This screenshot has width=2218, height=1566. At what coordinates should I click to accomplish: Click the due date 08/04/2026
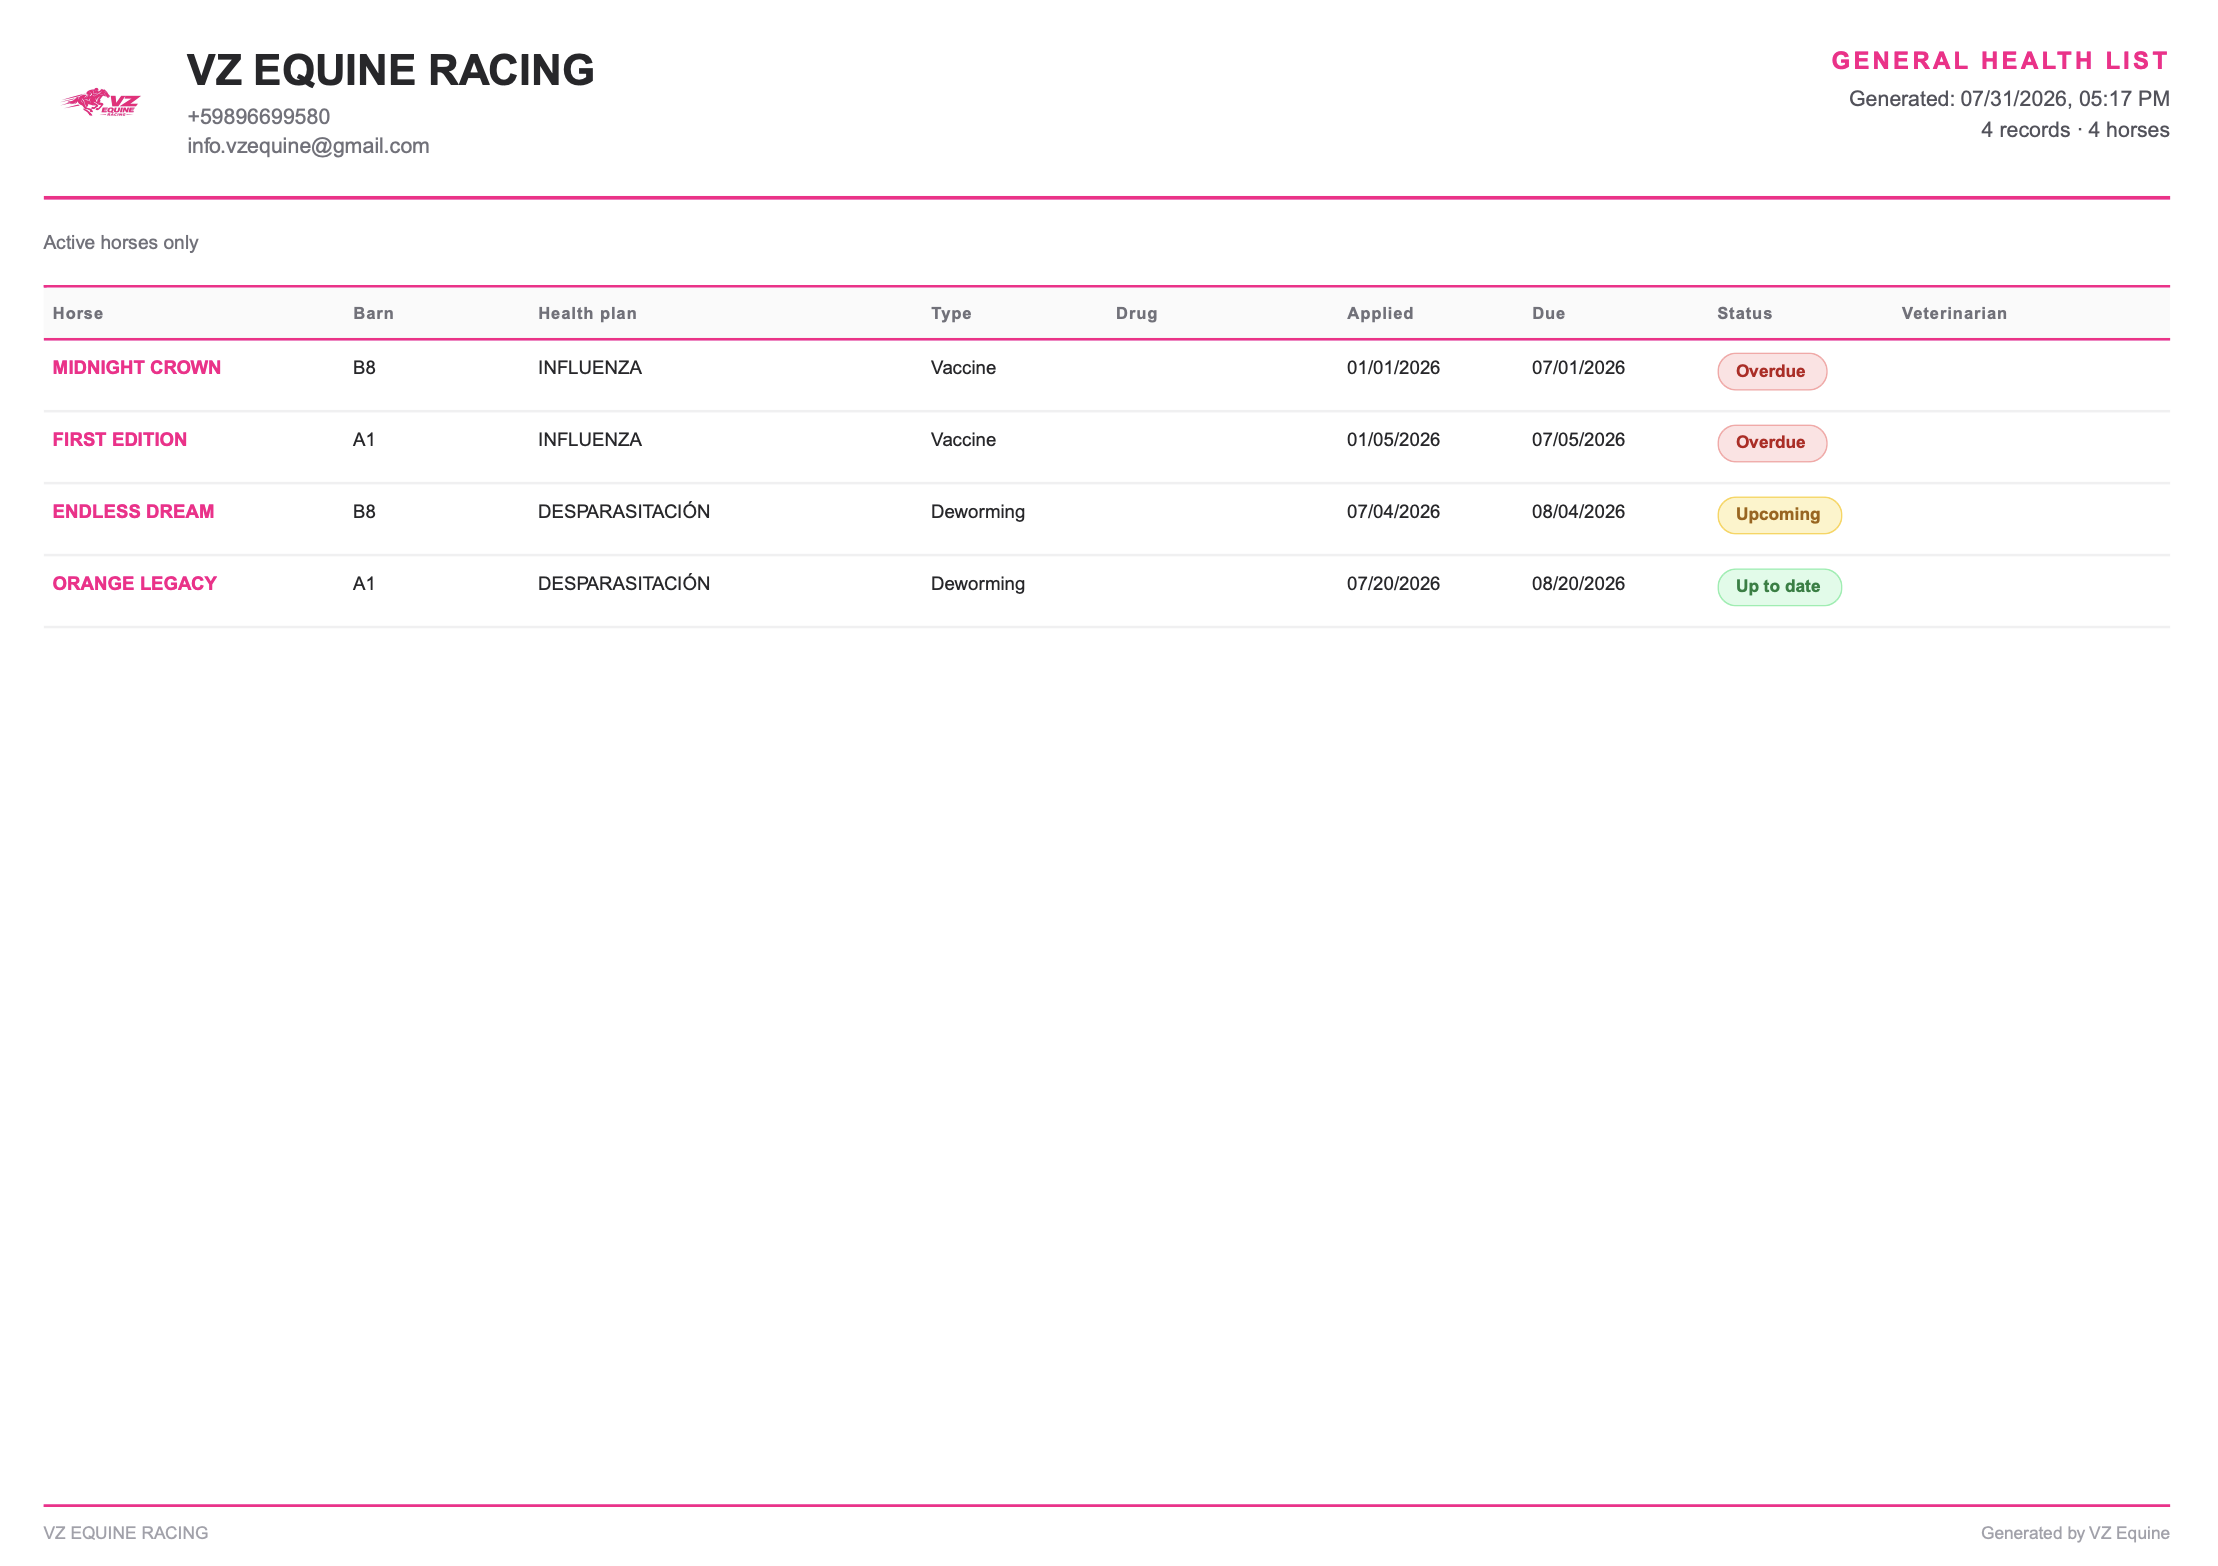[x=1578, y=511]
